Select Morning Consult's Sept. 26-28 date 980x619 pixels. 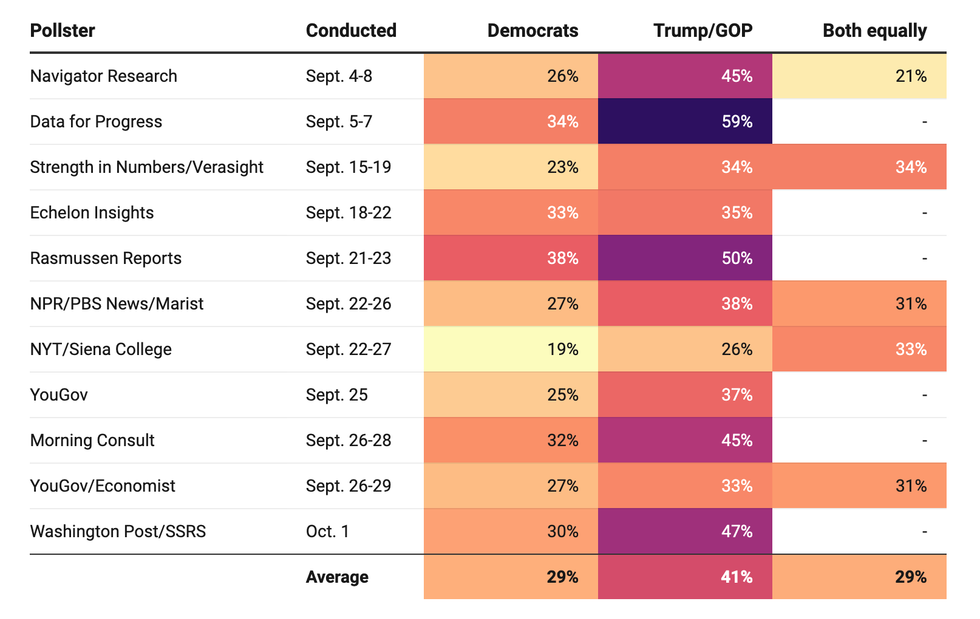point(350,440)
